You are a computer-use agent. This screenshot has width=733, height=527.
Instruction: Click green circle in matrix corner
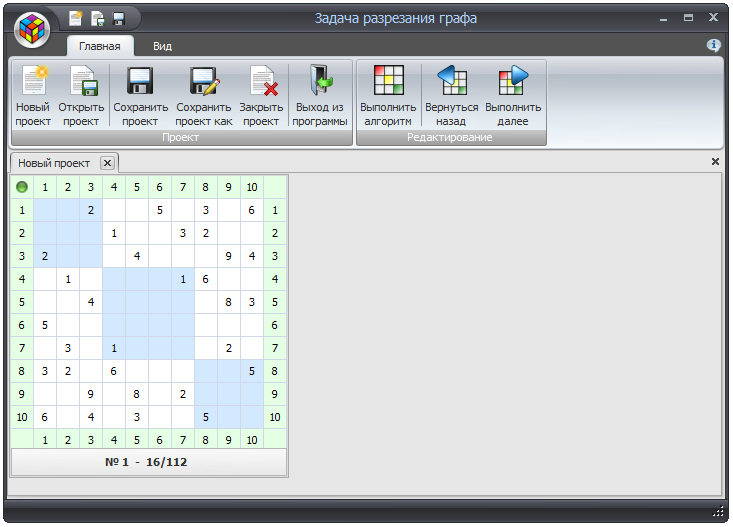[22, 187]
